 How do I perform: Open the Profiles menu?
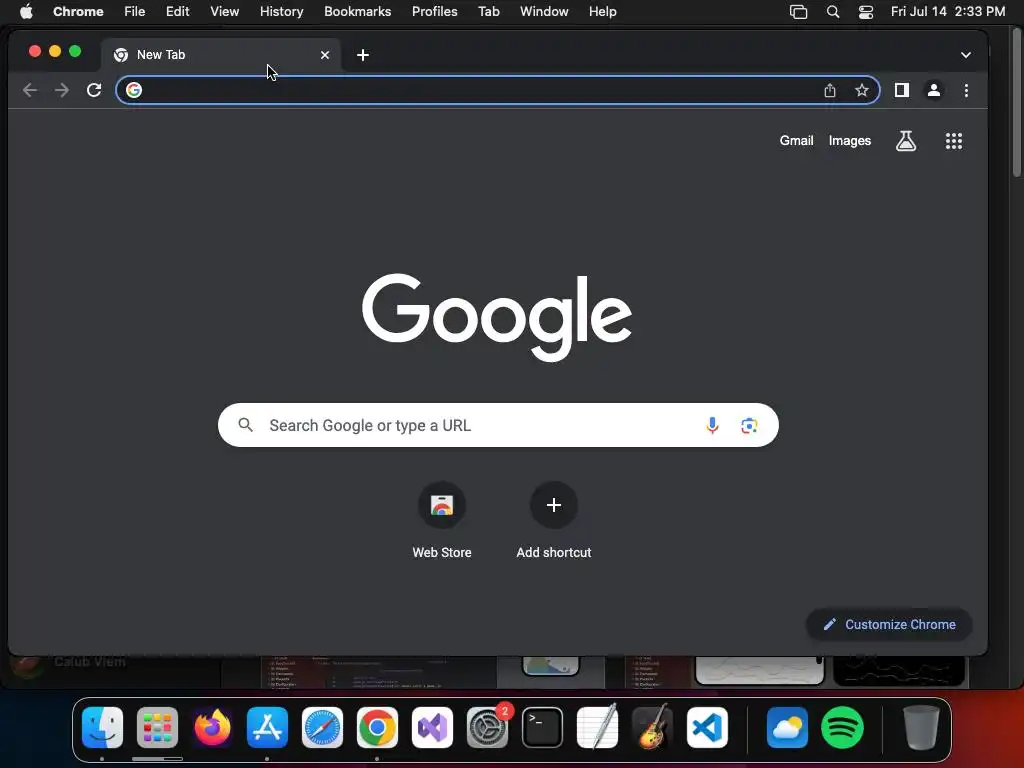(x=435, y=12)
